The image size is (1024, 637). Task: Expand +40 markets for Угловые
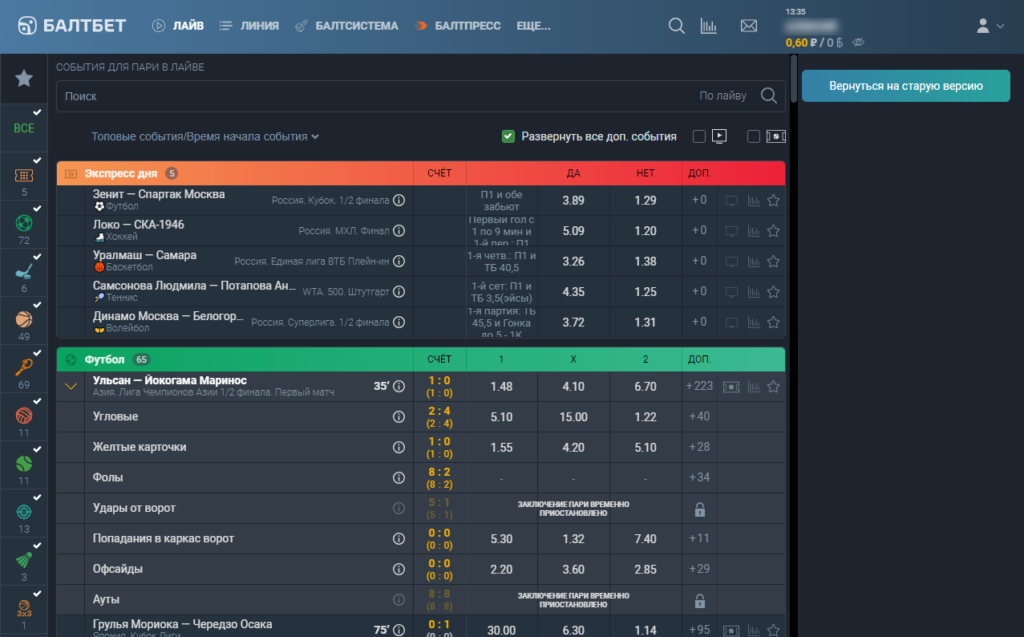click(x=699, y=416)
